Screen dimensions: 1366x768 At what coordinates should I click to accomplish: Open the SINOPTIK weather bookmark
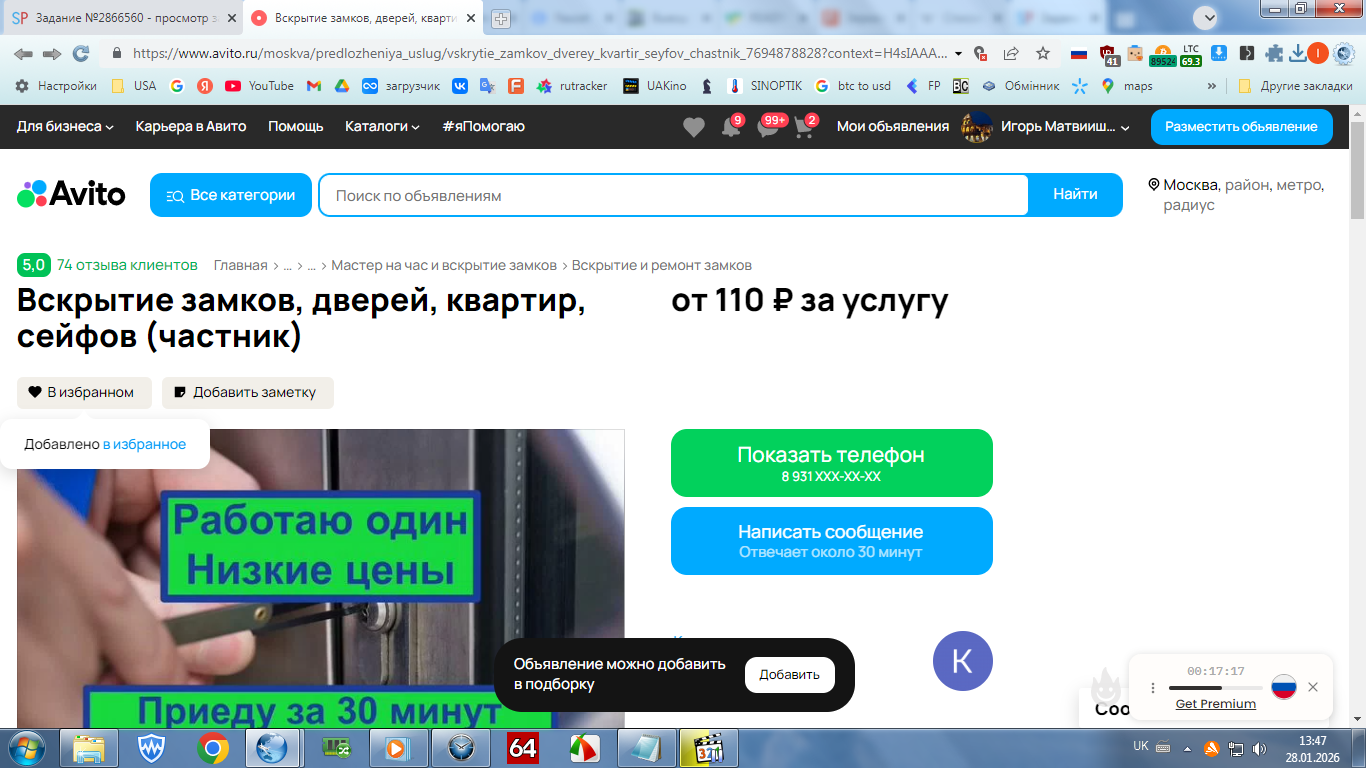pyautogui.click(x=764, y=86)
